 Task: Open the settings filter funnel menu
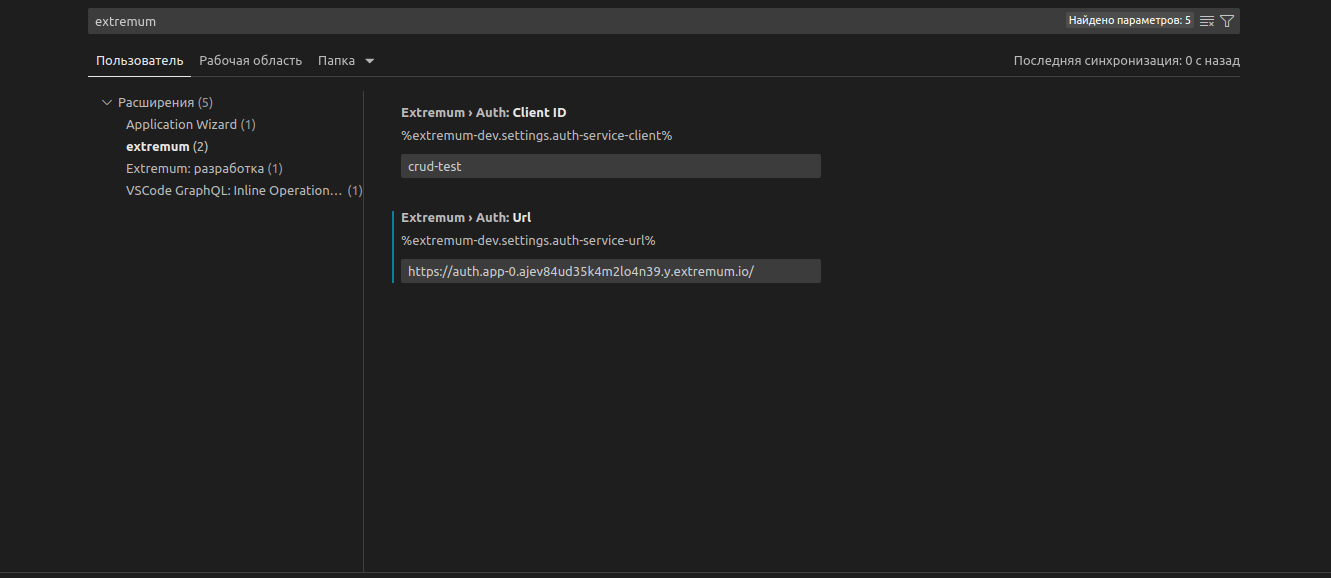point(1226,20)
